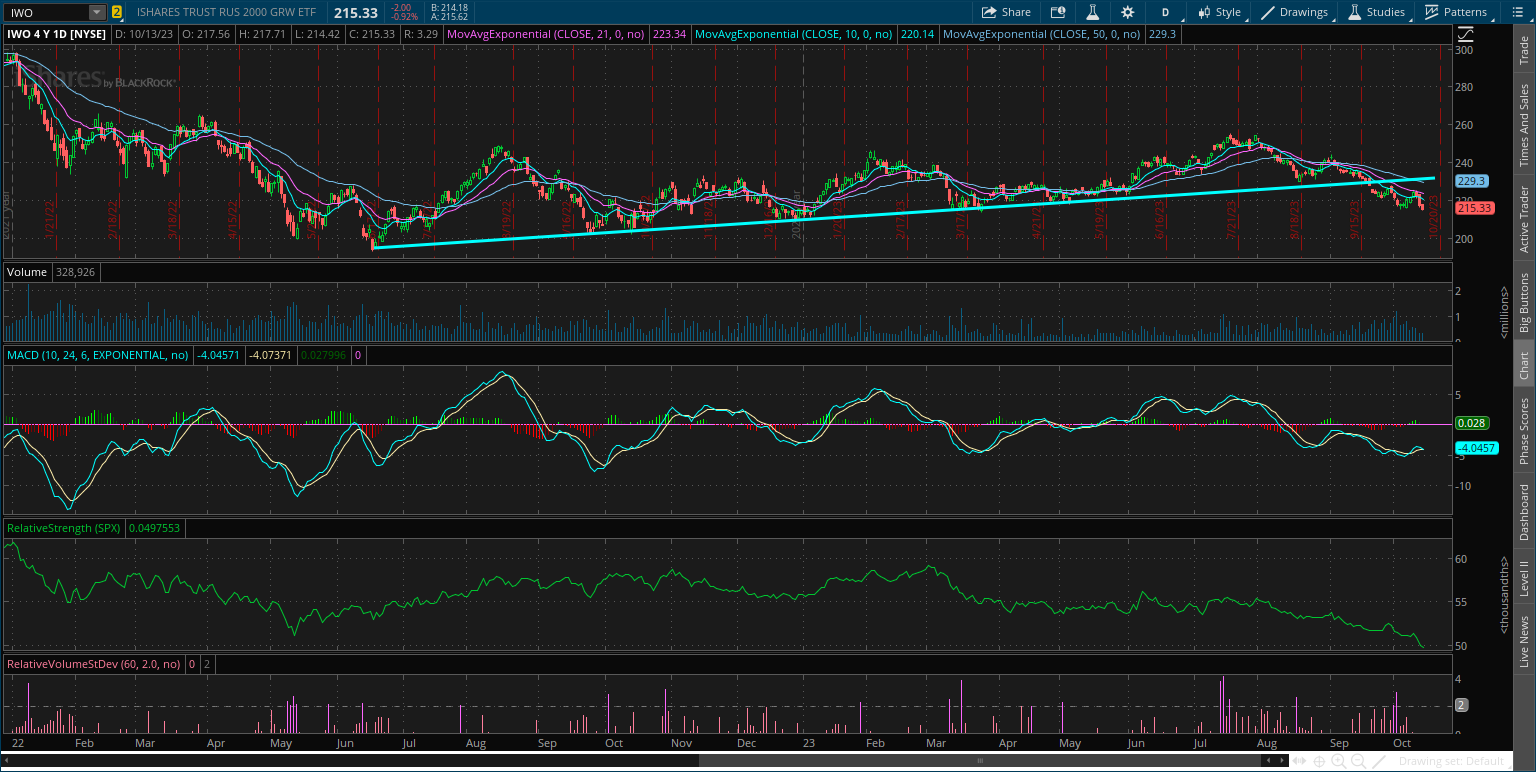Click the Volume study label
This screenshot has height=772, width=1536.
pyautogui.click(x=26, y=271)
